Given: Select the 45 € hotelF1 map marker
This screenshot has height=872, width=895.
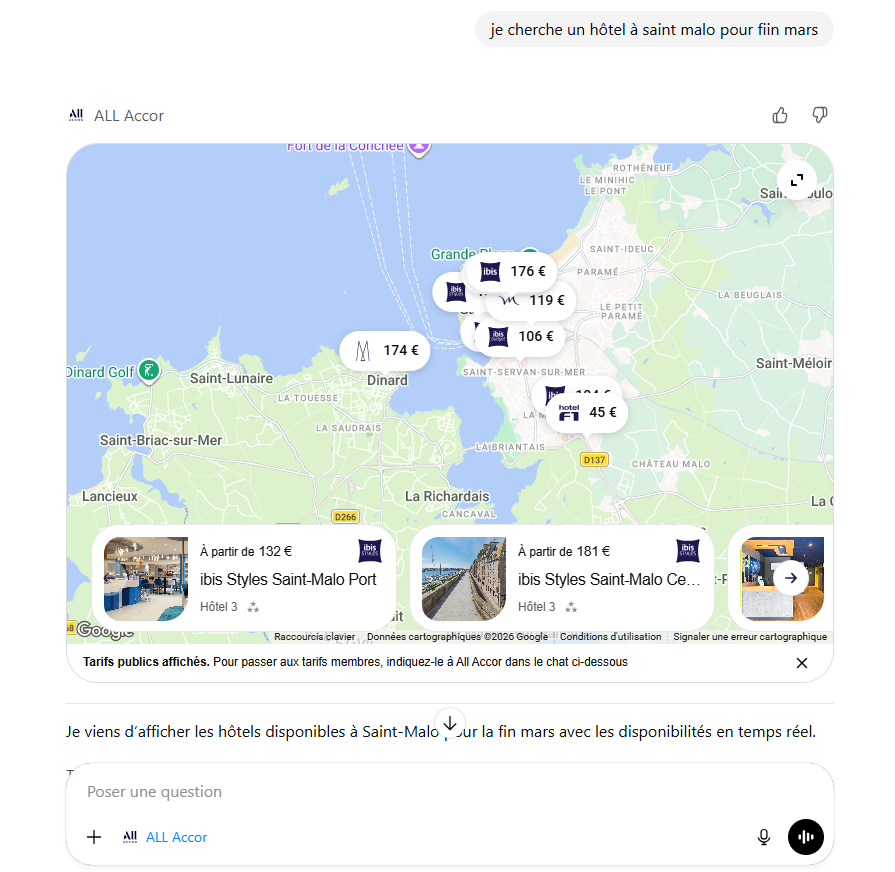Looking at the screenshot, I should point(588,412).
